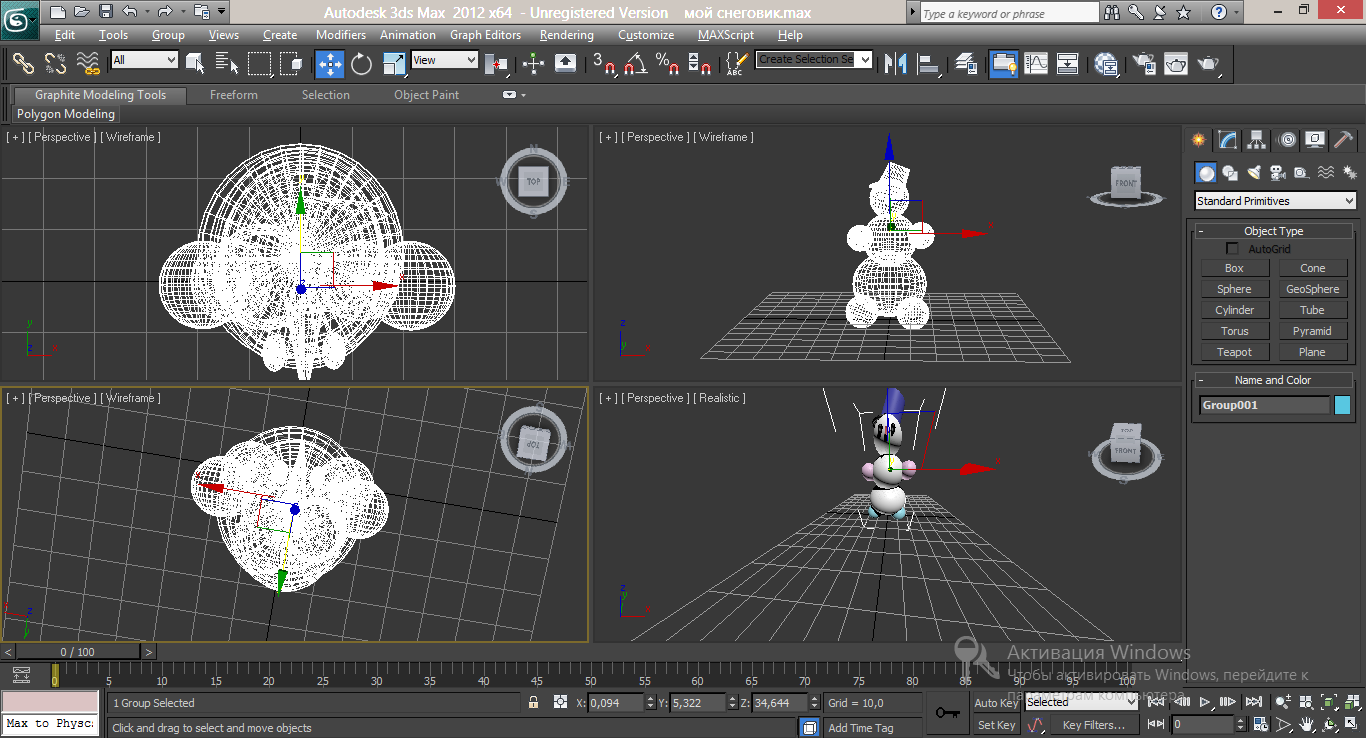The image size is (1366, 738).
Task: Click the time slider 0 / 100 handle
Action: [x=77, y=652]
